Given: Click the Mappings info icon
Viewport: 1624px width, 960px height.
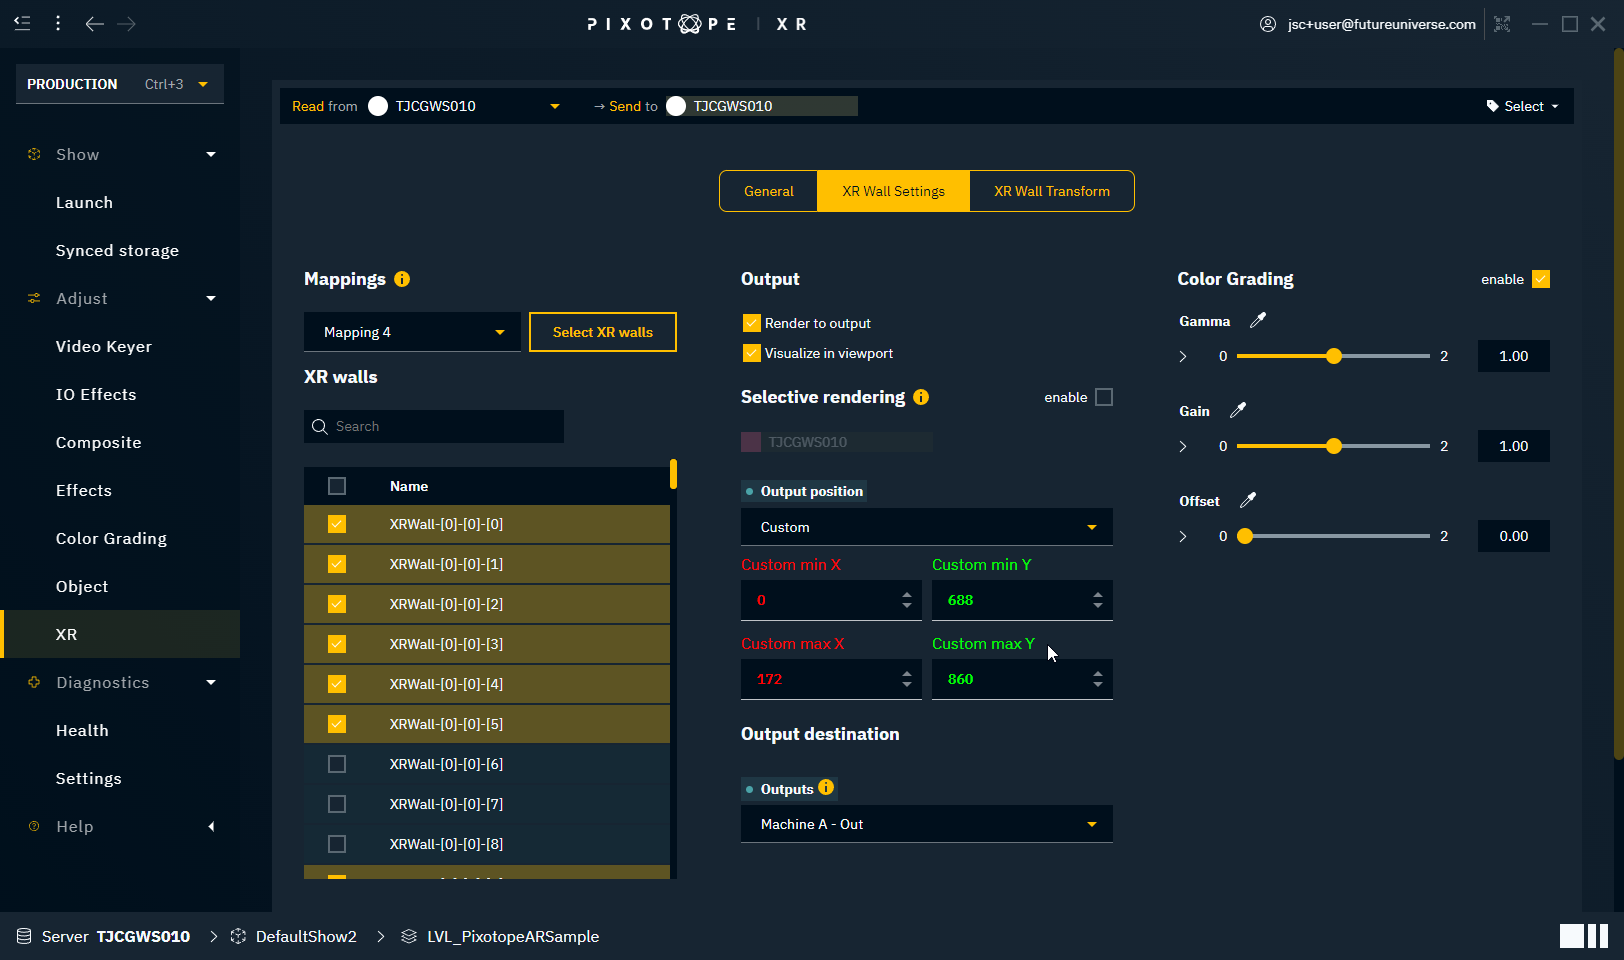Looking at the screenshot, I should (x=402, y=279).
